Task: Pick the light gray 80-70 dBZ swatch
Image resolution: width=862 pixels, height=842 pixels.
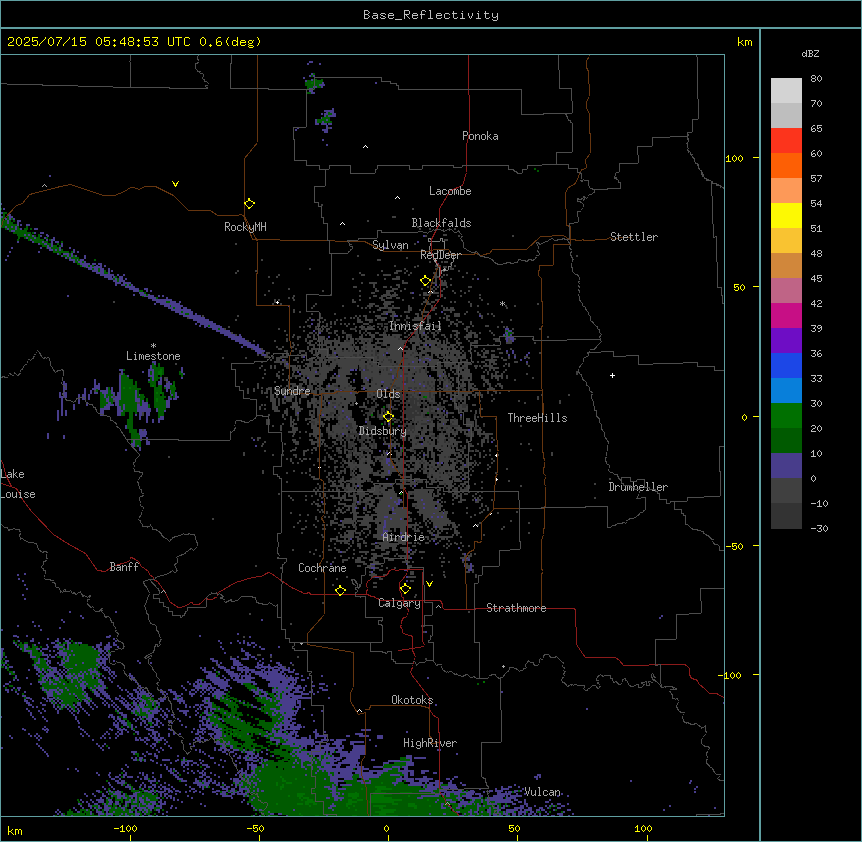Action: (x=786, y=91)
